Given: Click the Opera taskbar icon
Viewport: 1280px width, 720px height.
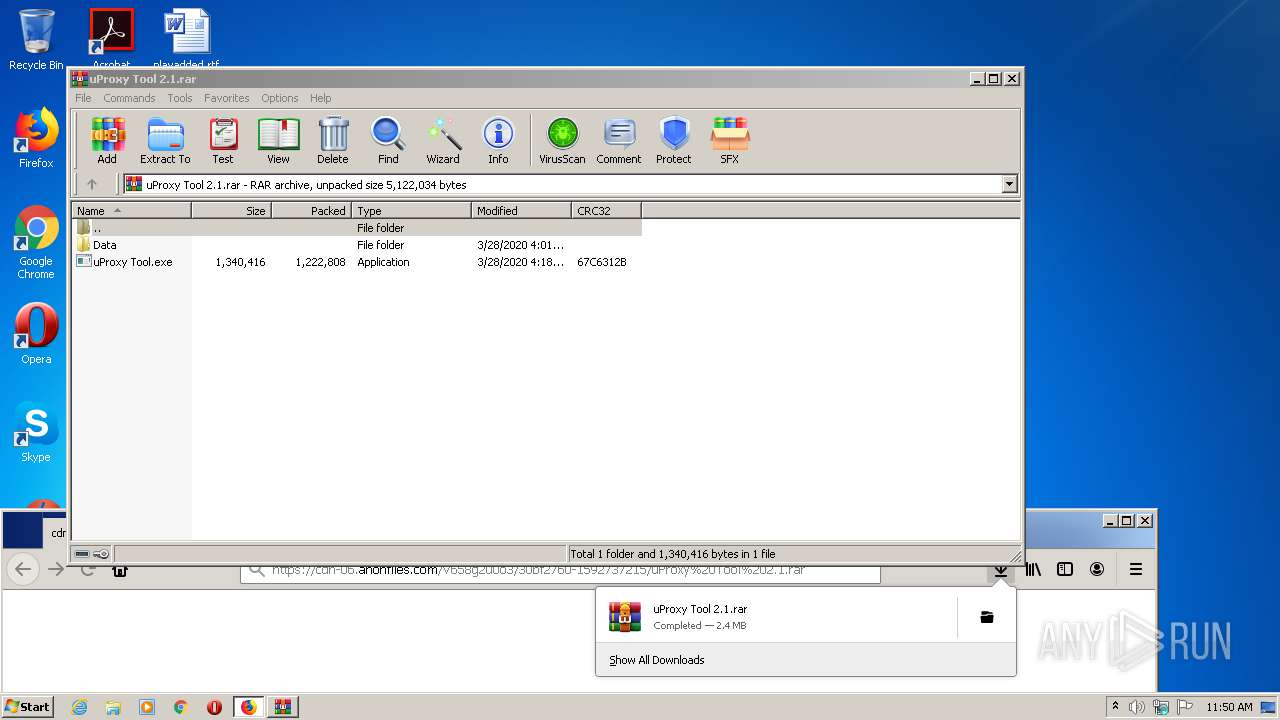Looking at the screenshot, I should [x=214, y=707].
